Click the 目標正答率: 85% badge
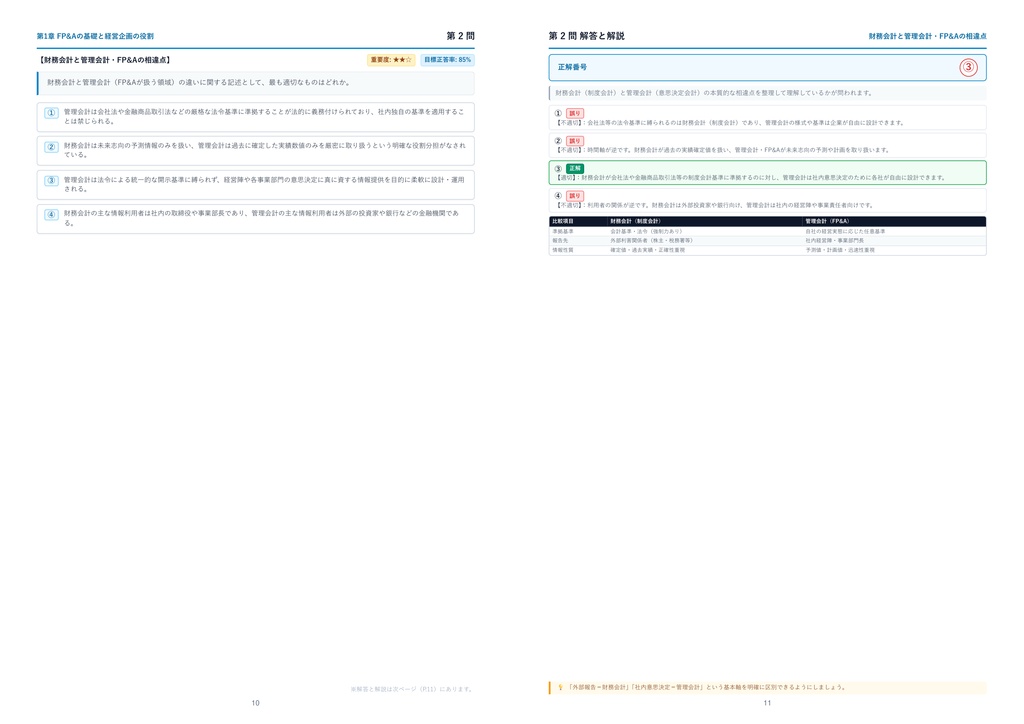1024x724 pixels. (447, 60)
